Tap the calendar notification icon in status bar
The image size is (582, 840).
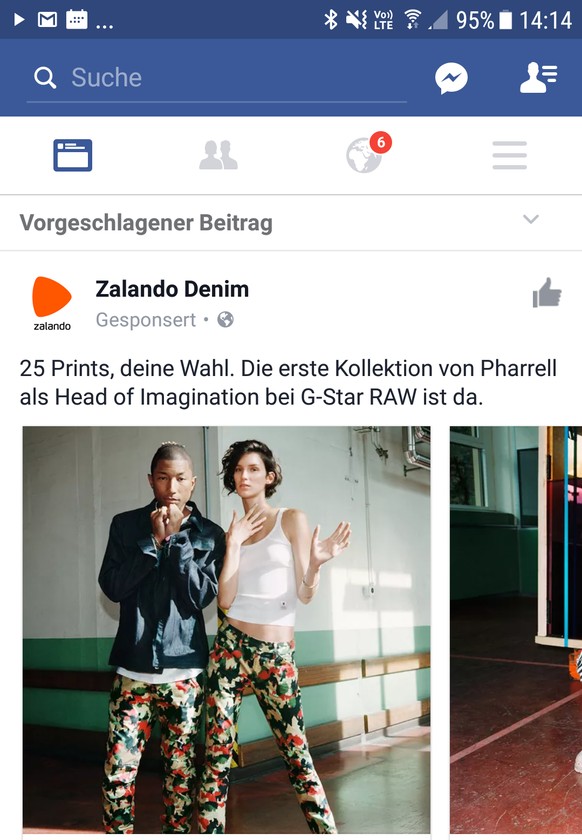tap(77, 19)
